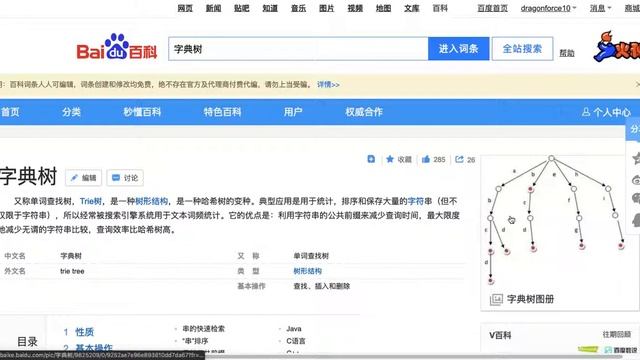Select the 文库 top nav item
640x360 pixels.
pos(411,8)
